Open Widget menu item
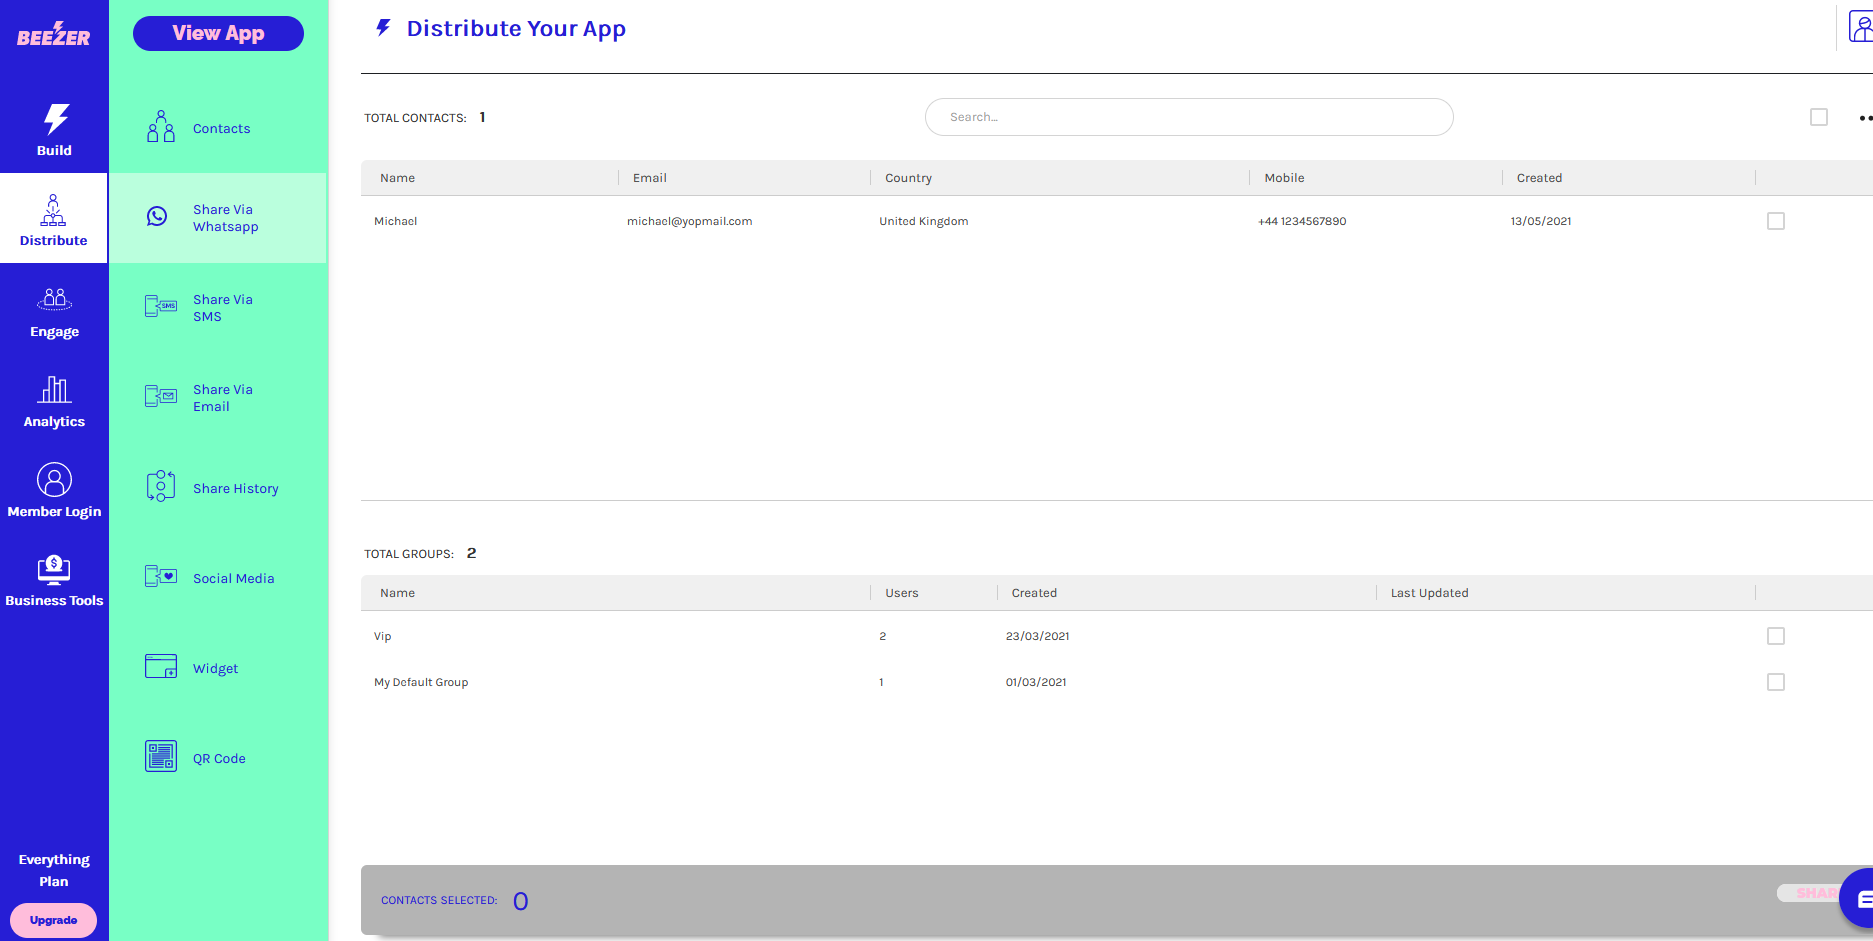The height and width of the screenshot is (941, 1873). coord(218,668)
